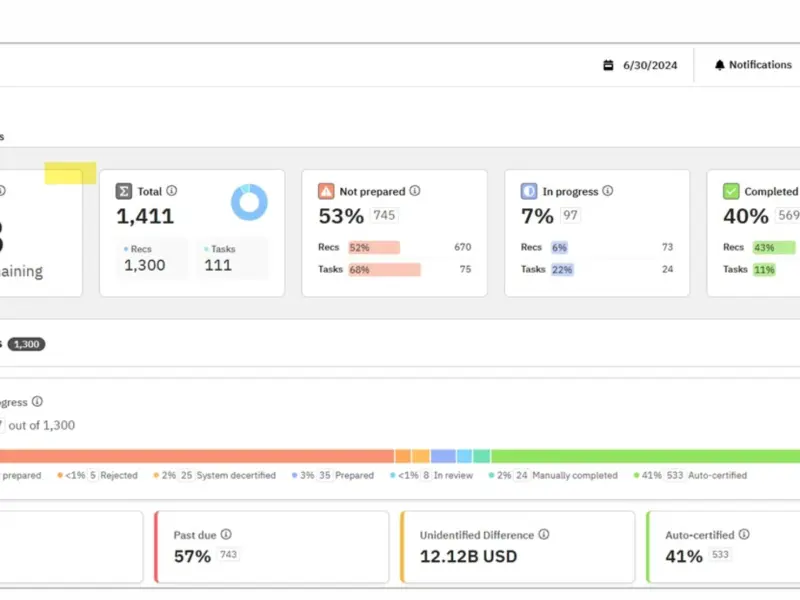This screenshot has height=600, width=800.
Task: Click the Total donut chart
Action: click(249, 202)
